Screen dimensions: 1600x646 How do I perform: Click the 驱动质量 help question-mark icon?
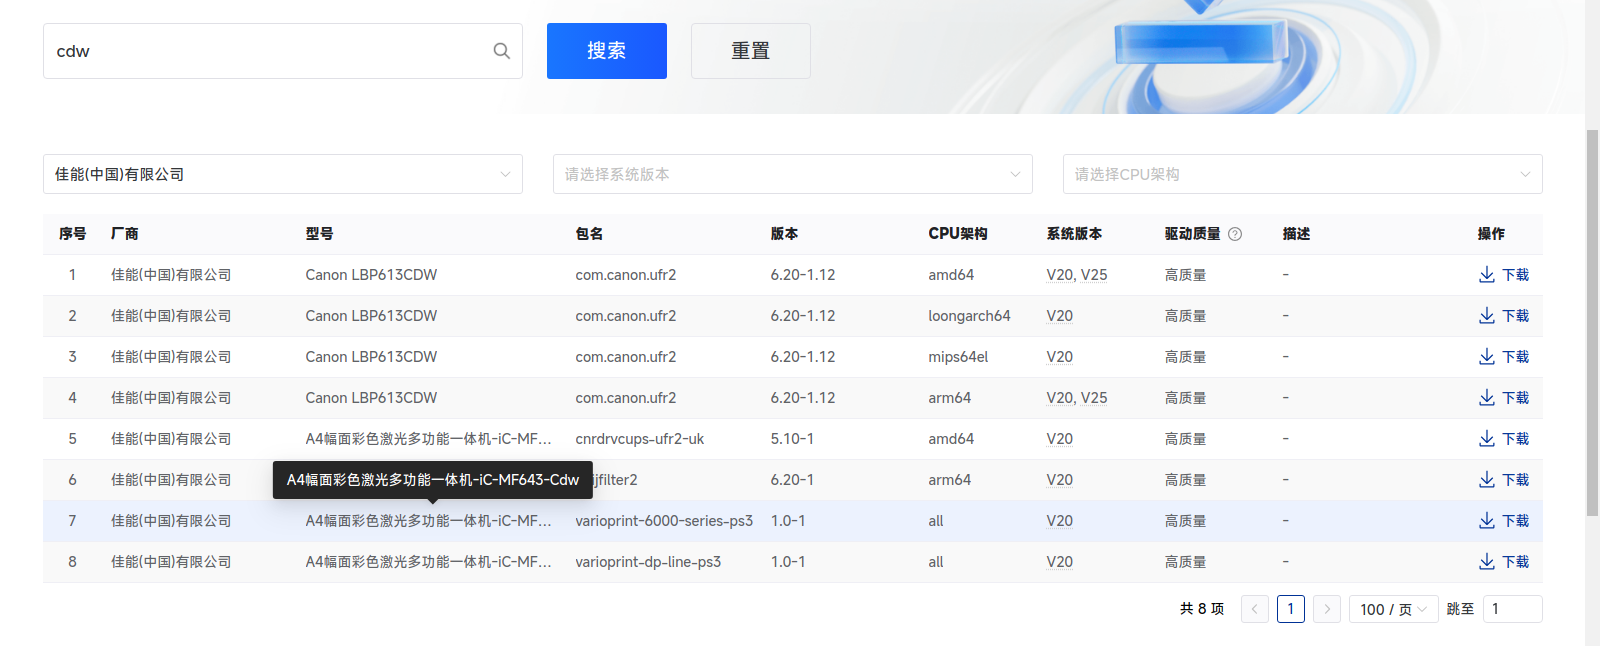click(1235, 234)
